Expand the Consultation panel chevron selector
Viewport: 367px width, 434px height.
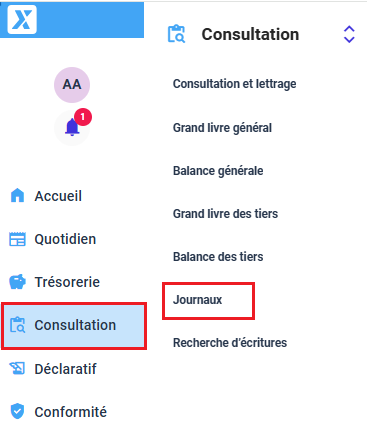pos(349,34)
